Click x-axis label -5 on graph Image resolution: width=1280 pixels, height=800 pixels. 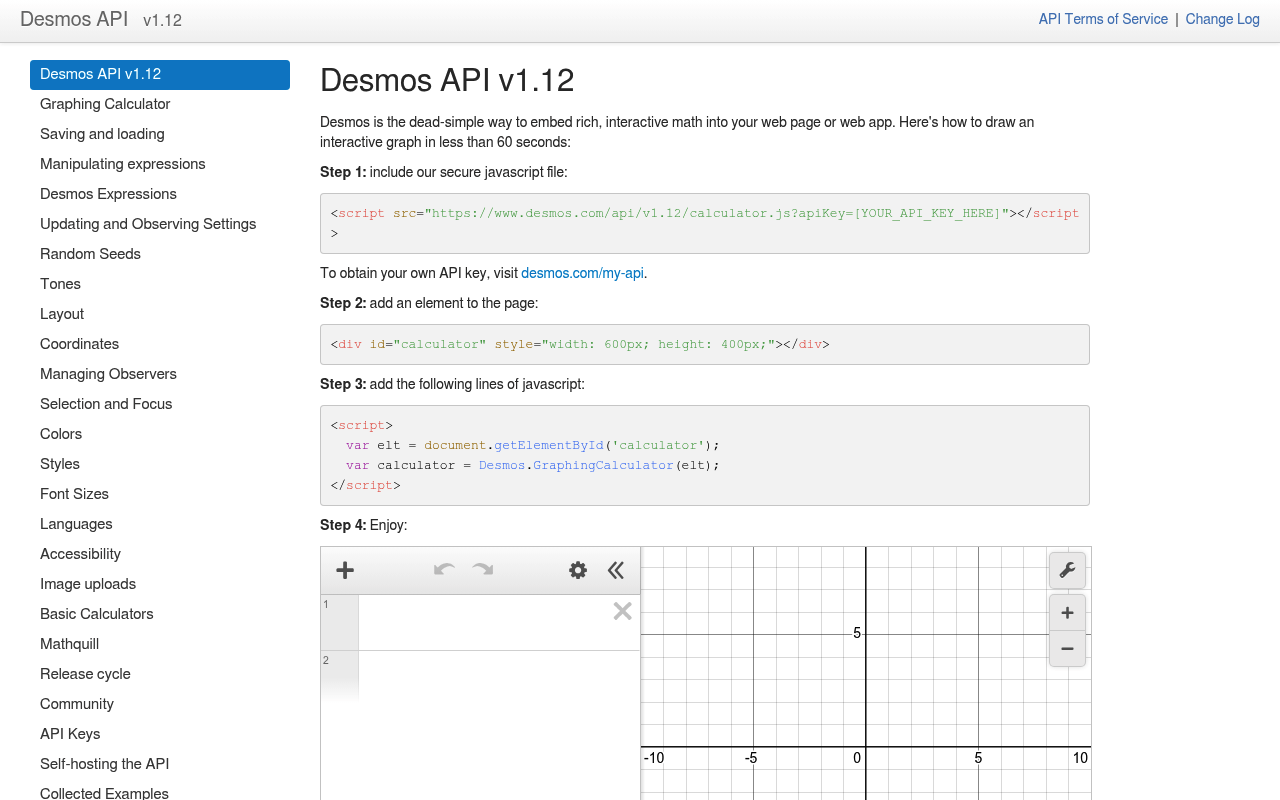click(751, 758)
